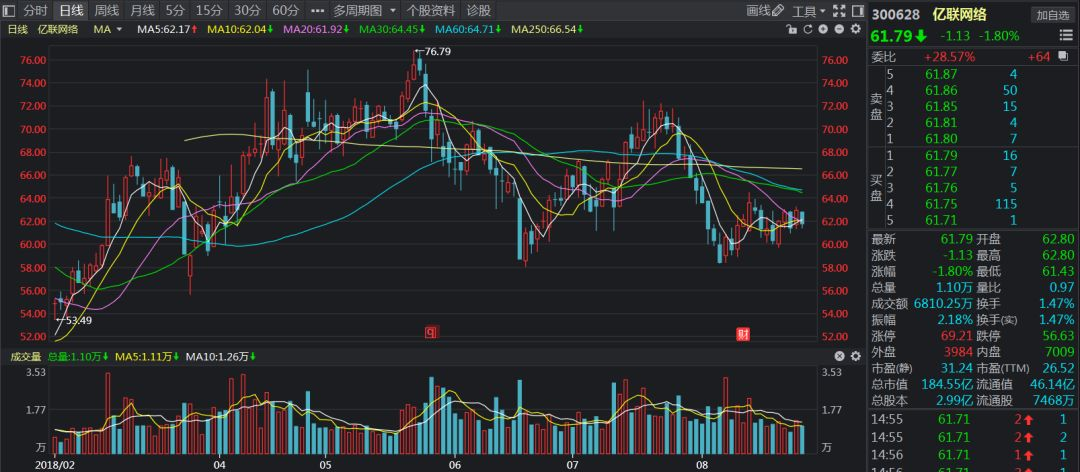Click the 市盈(TTM) 26.52 value

click(x=1057, y=369)
